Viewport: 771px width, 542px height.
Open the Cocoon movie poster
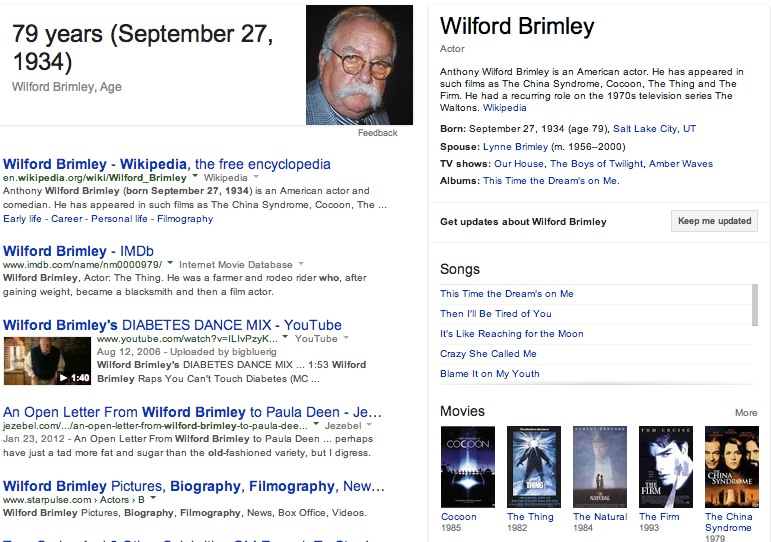468,467
